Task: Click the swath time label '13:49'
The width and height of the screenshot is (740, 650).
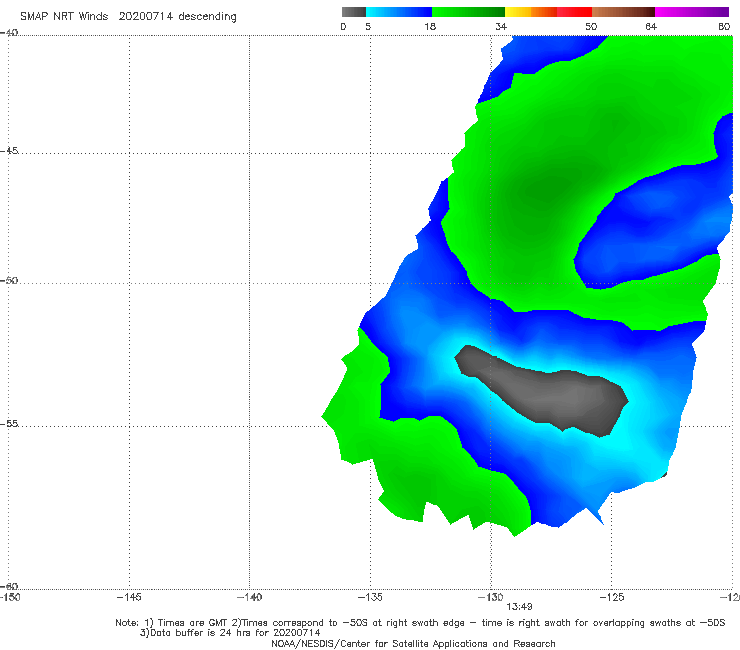Action: [519, 607]
